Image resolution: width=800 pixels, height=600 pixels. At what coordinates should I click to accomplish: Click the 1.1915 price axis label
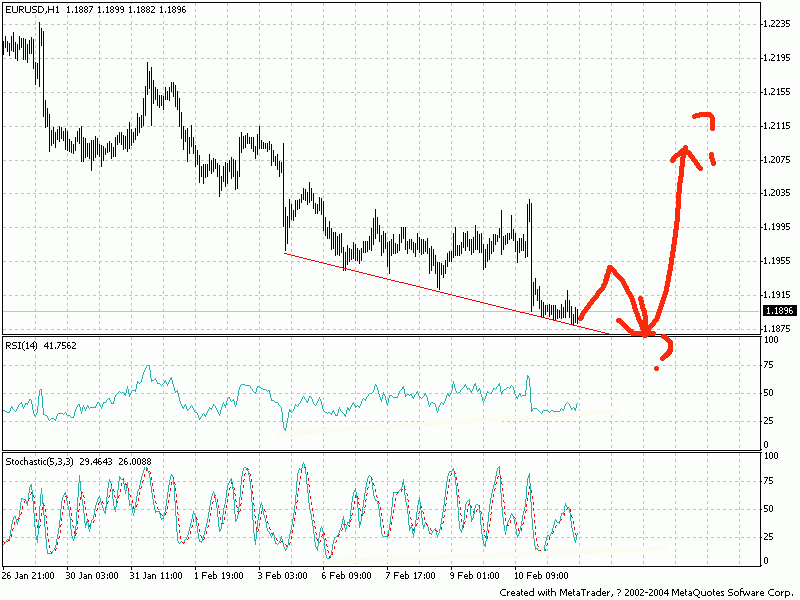pos(778,294)
